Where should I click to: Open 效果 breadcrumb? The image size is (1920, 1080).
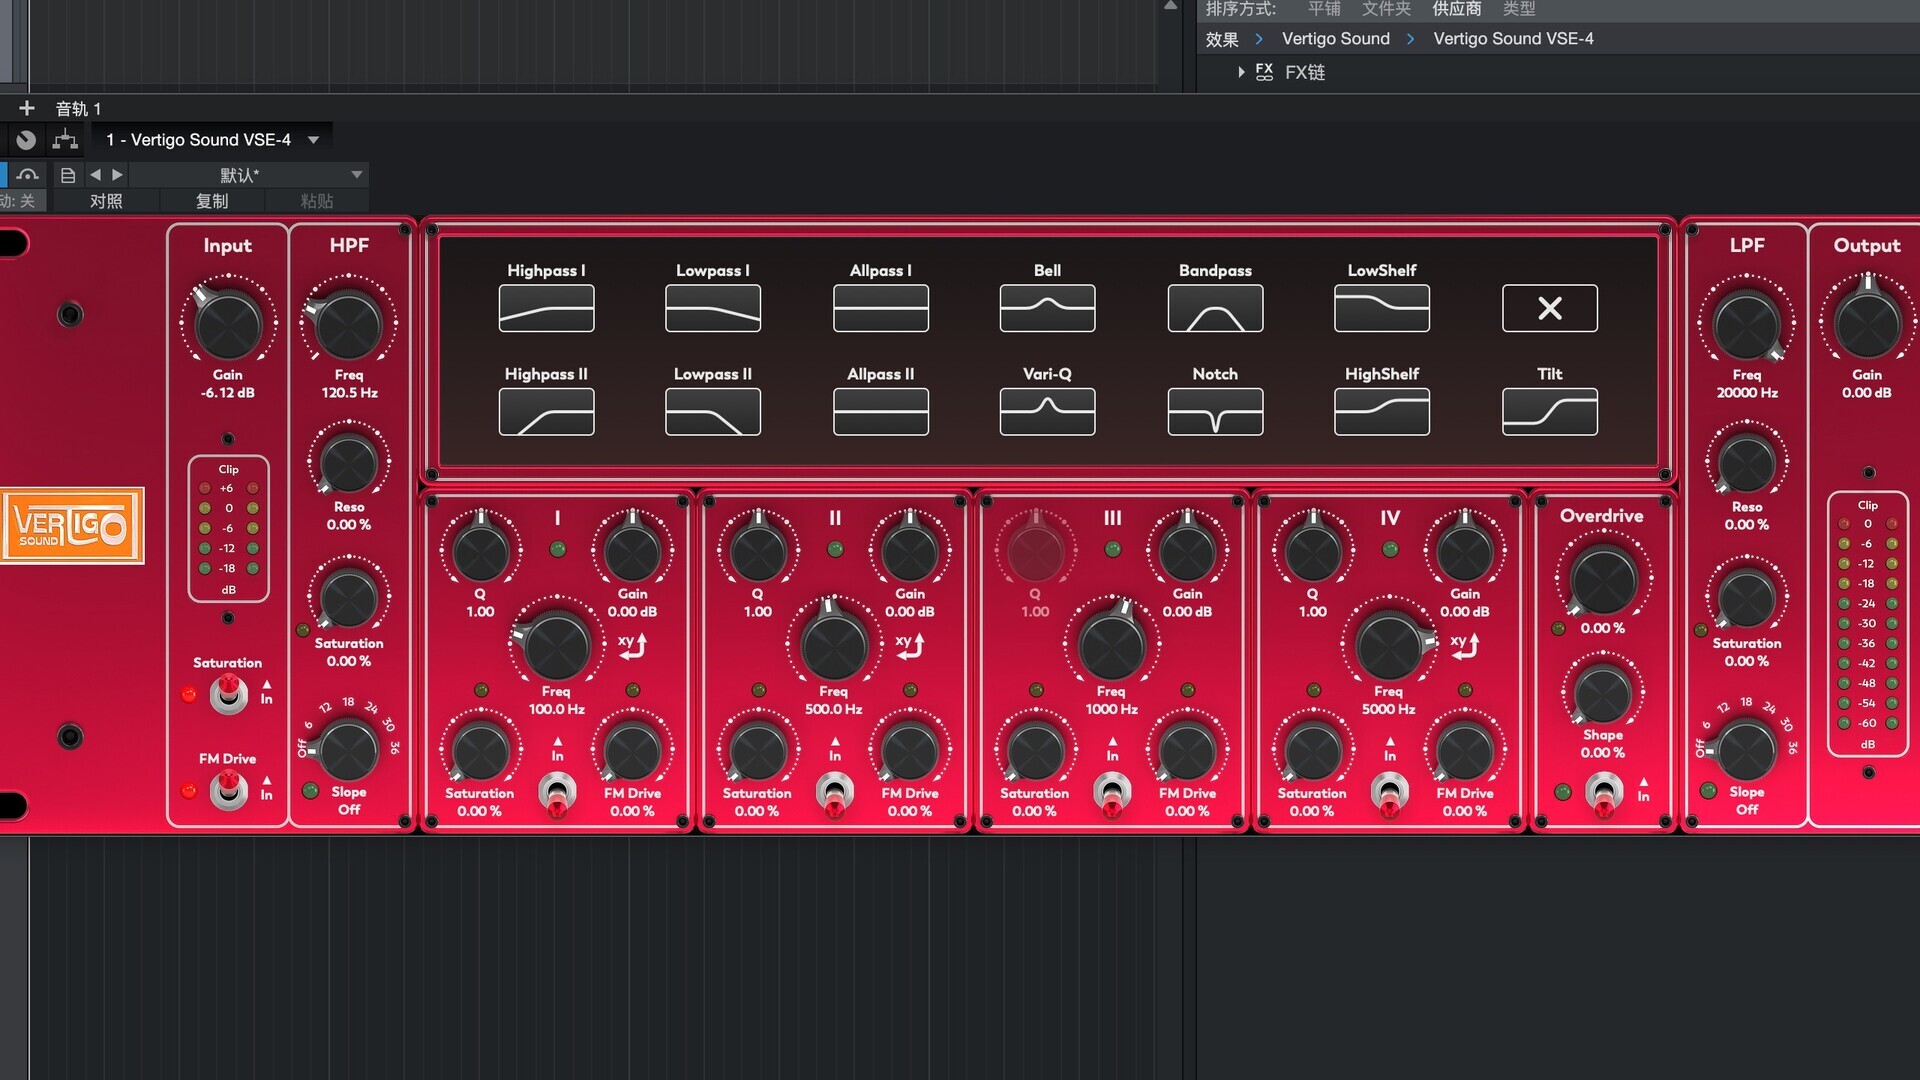pyautogui.click(x=1222, y=39)
